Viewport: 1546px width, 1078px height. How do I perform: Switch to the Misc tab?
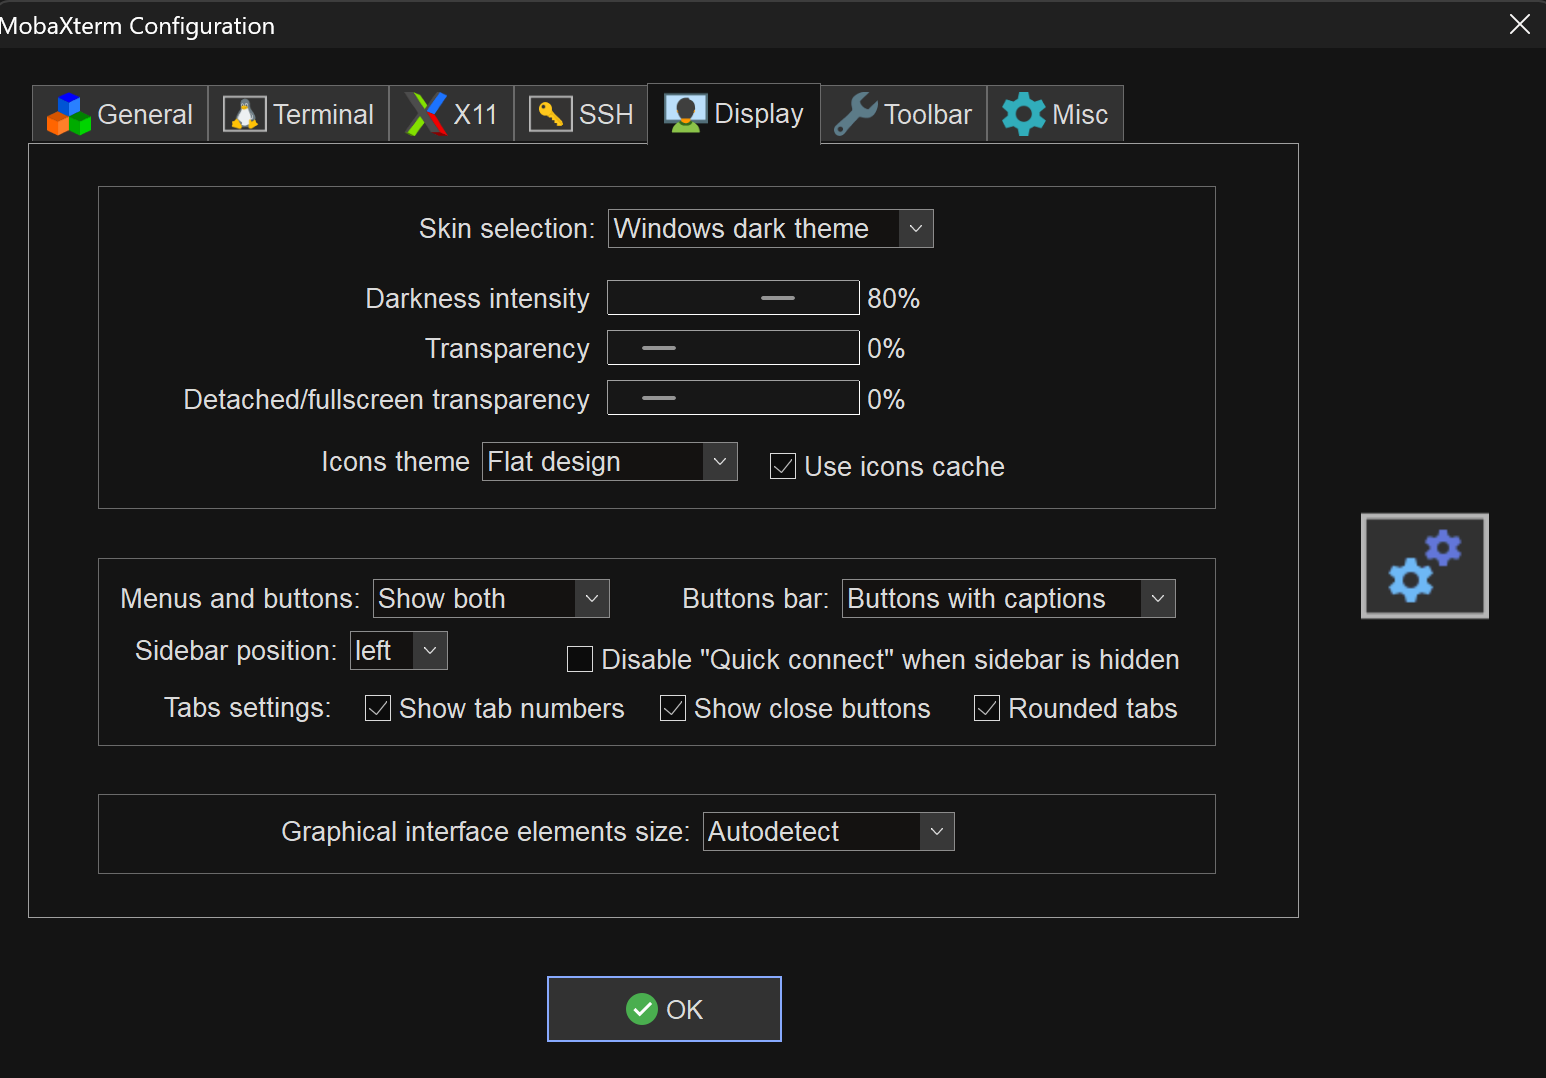1055,114
